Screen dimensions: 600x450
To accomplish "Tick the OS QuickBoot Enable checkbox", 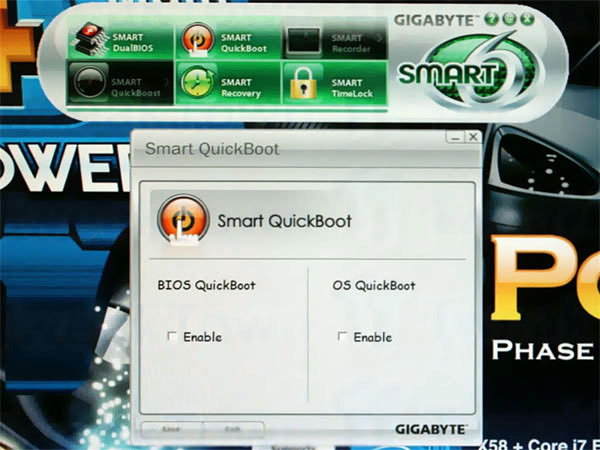I will coord(343,337).
